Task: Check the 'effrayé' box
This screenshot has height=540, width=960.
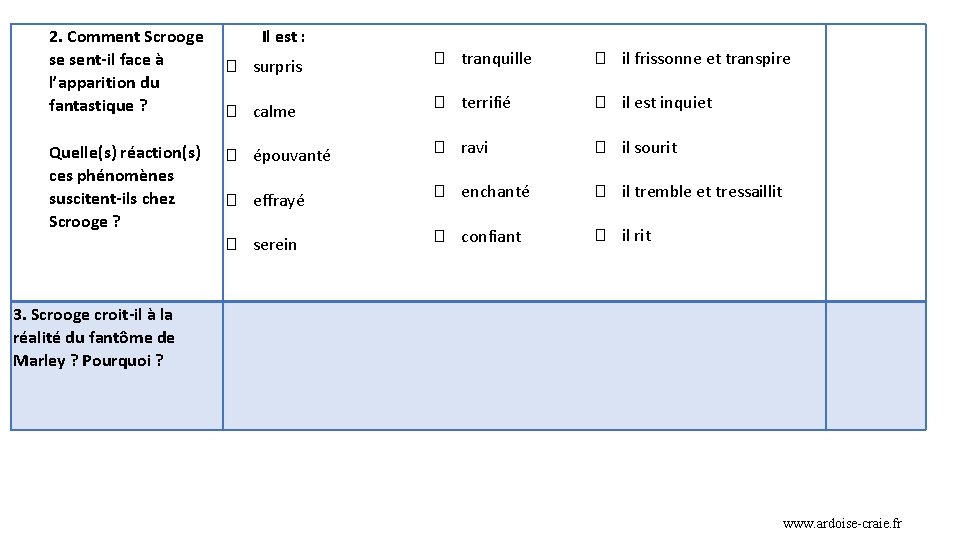Action: point(231,200)
